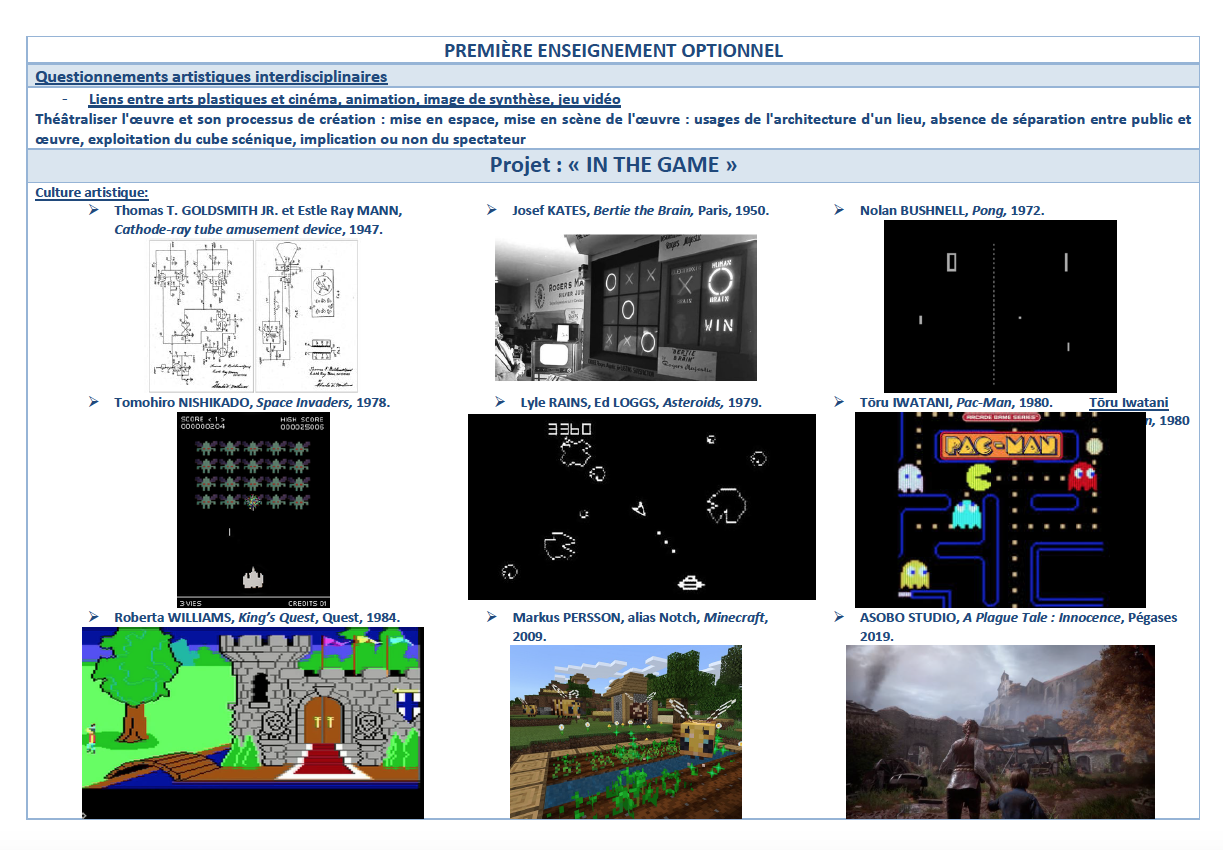Click the King's Quest castle image
The width and height of the screenshot is (1223, 850).
coord(252,722)
